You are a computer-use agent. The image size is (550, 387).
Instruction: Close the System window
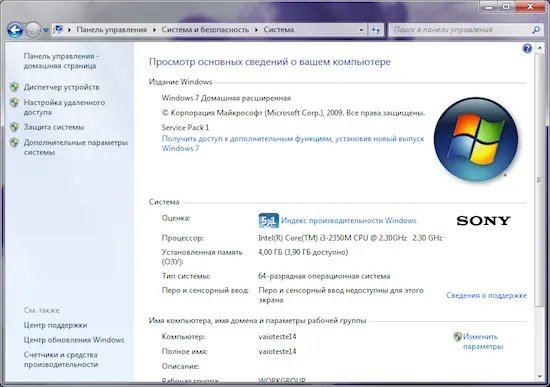click(530, 6)
